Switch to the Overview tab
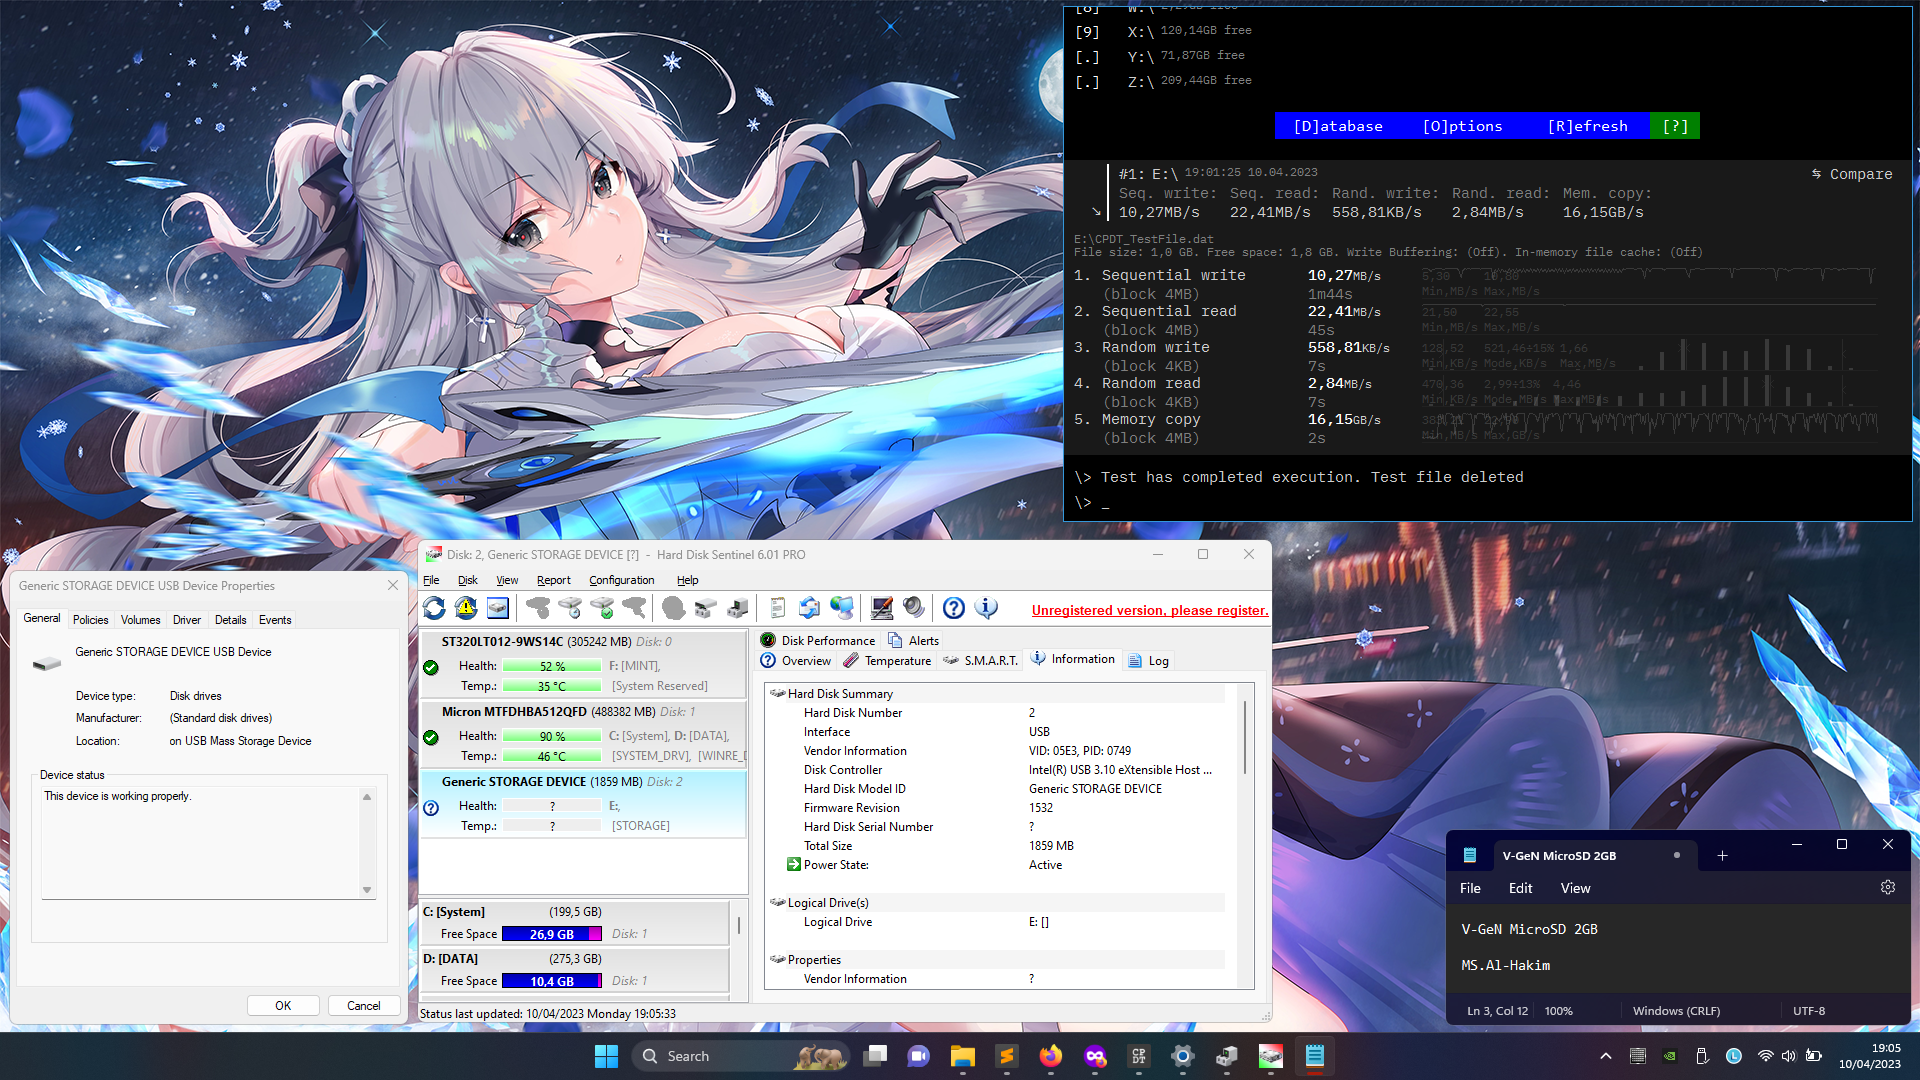 796,661
